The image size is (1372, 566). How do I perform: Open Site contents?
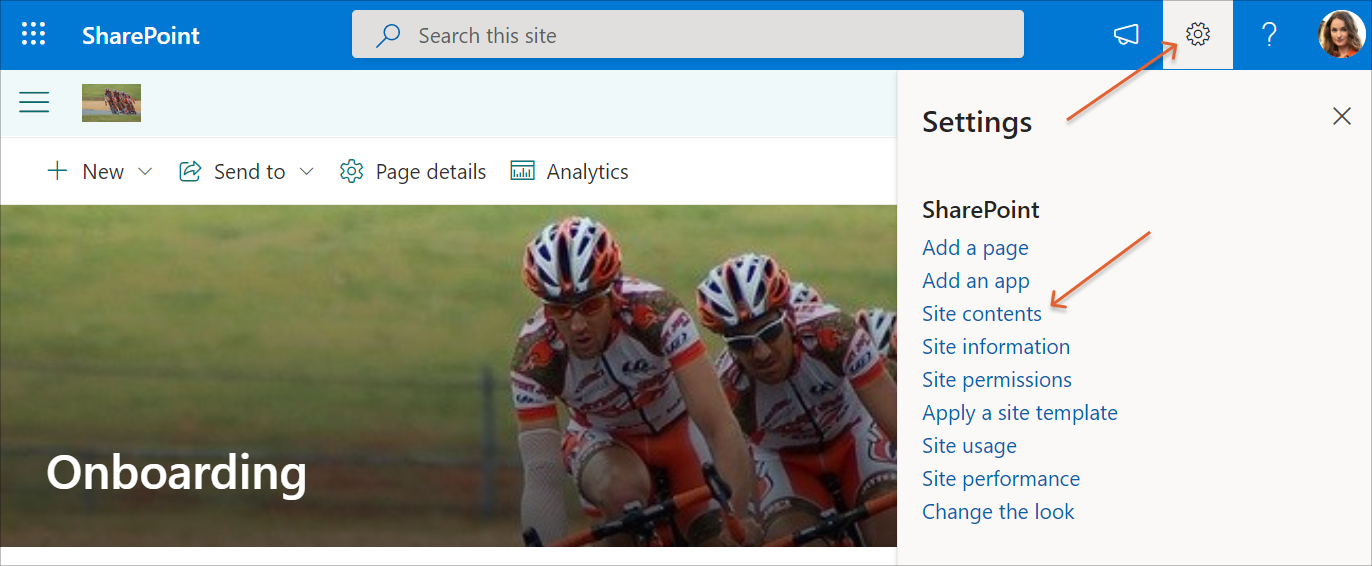point(981,314)
